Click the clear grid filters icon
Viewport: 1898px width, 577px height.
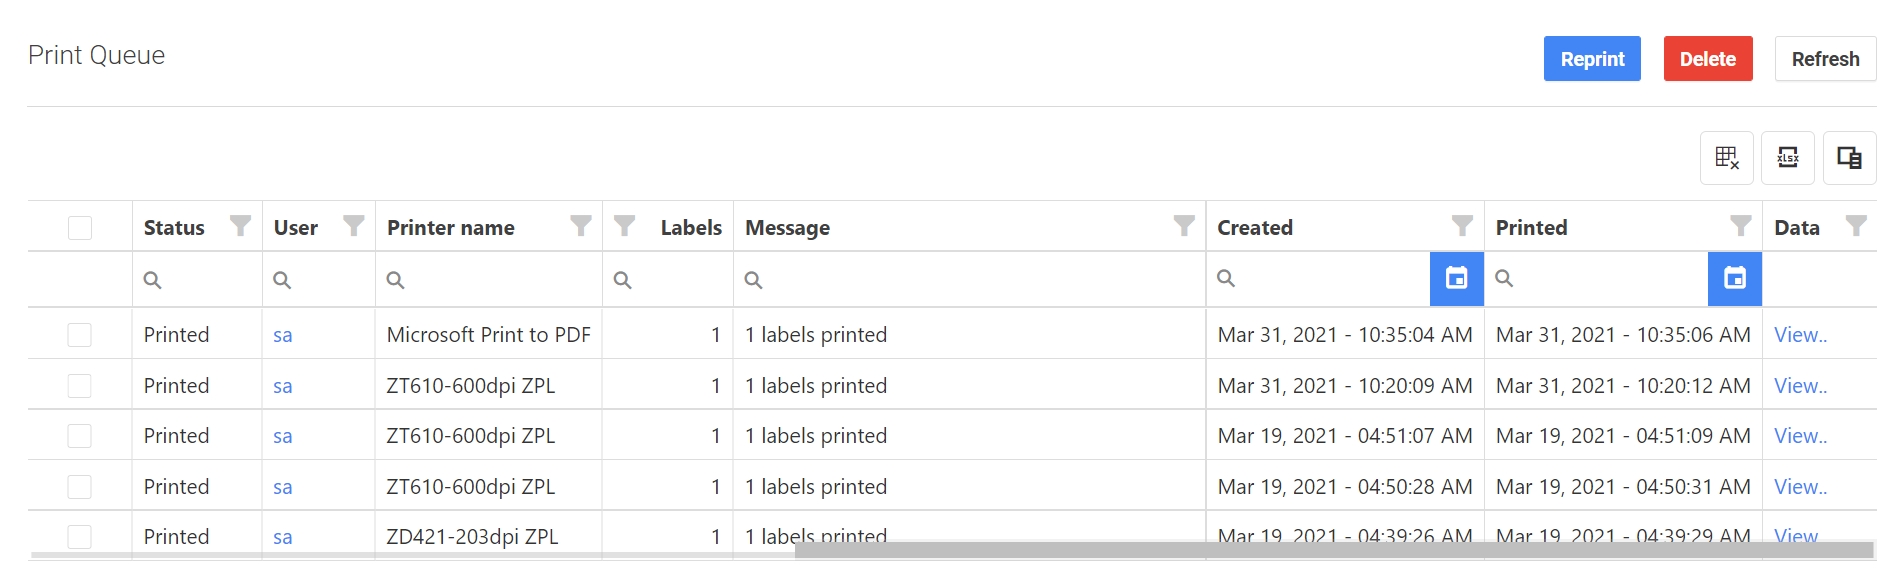coord(1726,158)
